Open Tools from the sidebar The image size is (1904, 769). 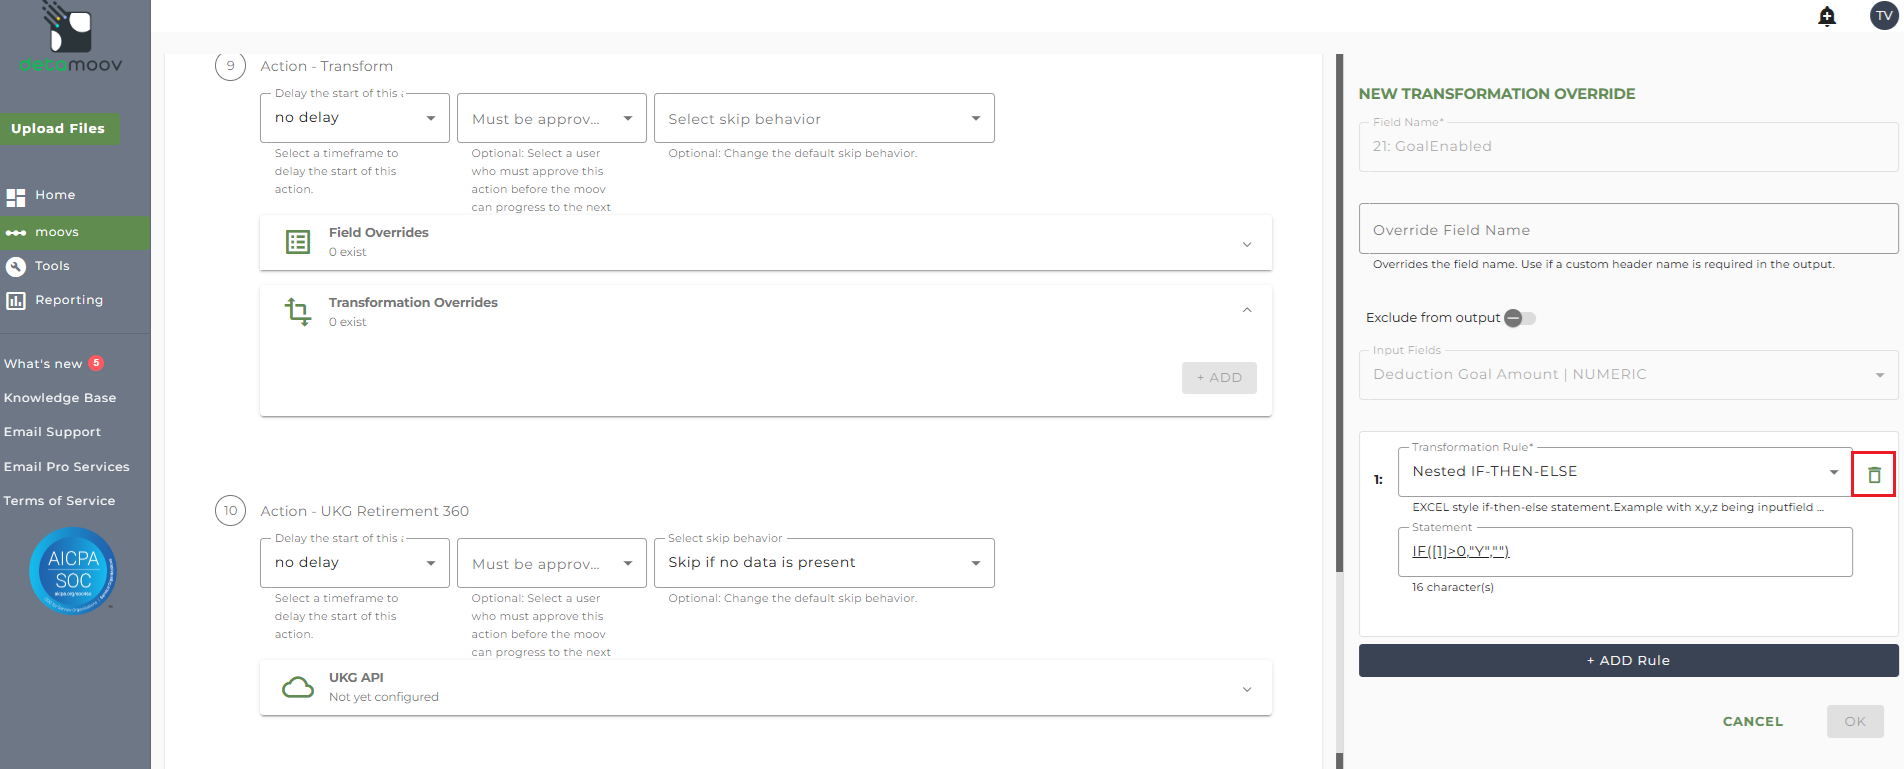pos(52,266)
